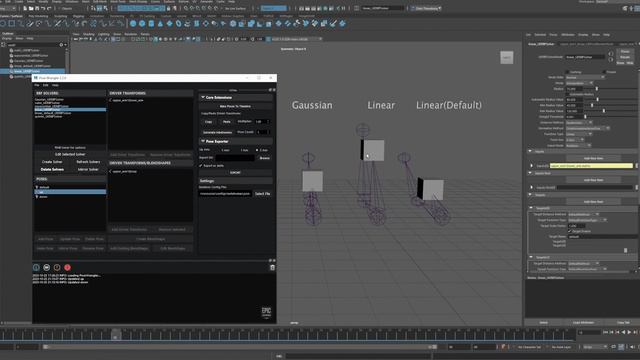Create a NURBS cylinder from the shelf
The height and width of the screenshot is (360, 640).
[x=151, y=24]
